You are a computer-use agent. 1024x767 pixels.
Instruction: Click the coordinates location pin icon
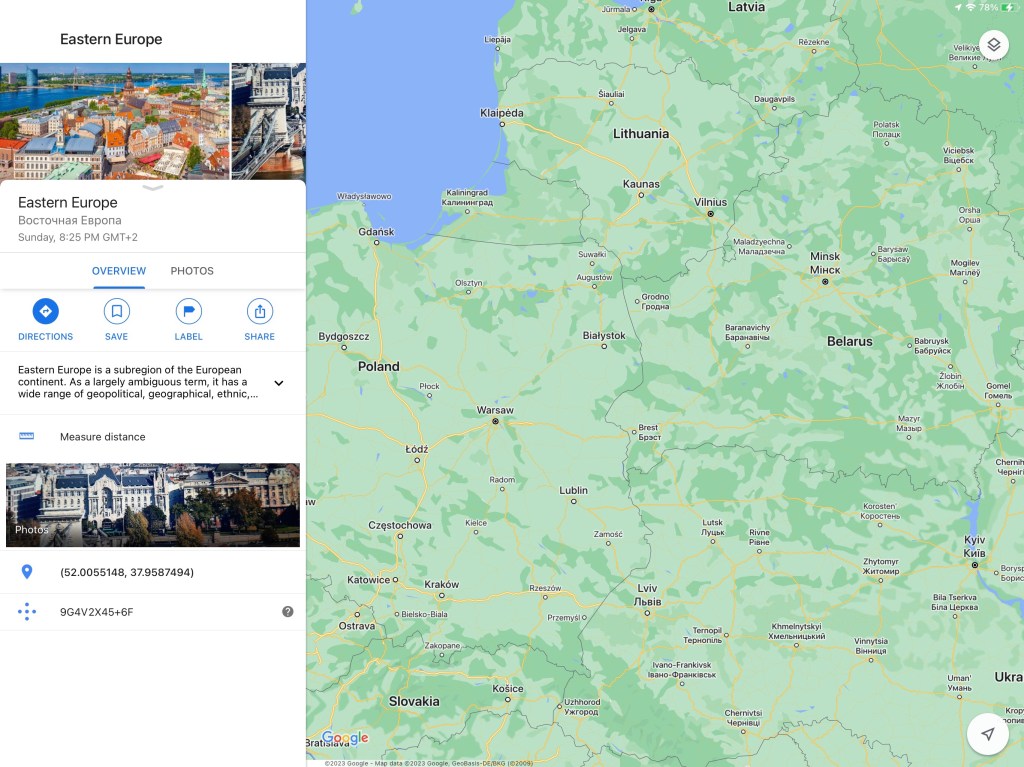point(27,572)
